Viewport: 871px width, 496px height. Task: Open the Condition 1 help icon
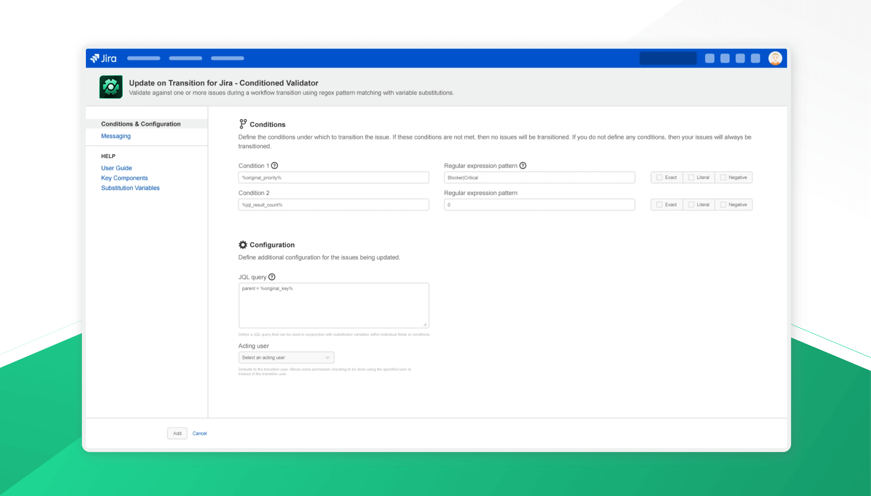click(x=274, y=166)
